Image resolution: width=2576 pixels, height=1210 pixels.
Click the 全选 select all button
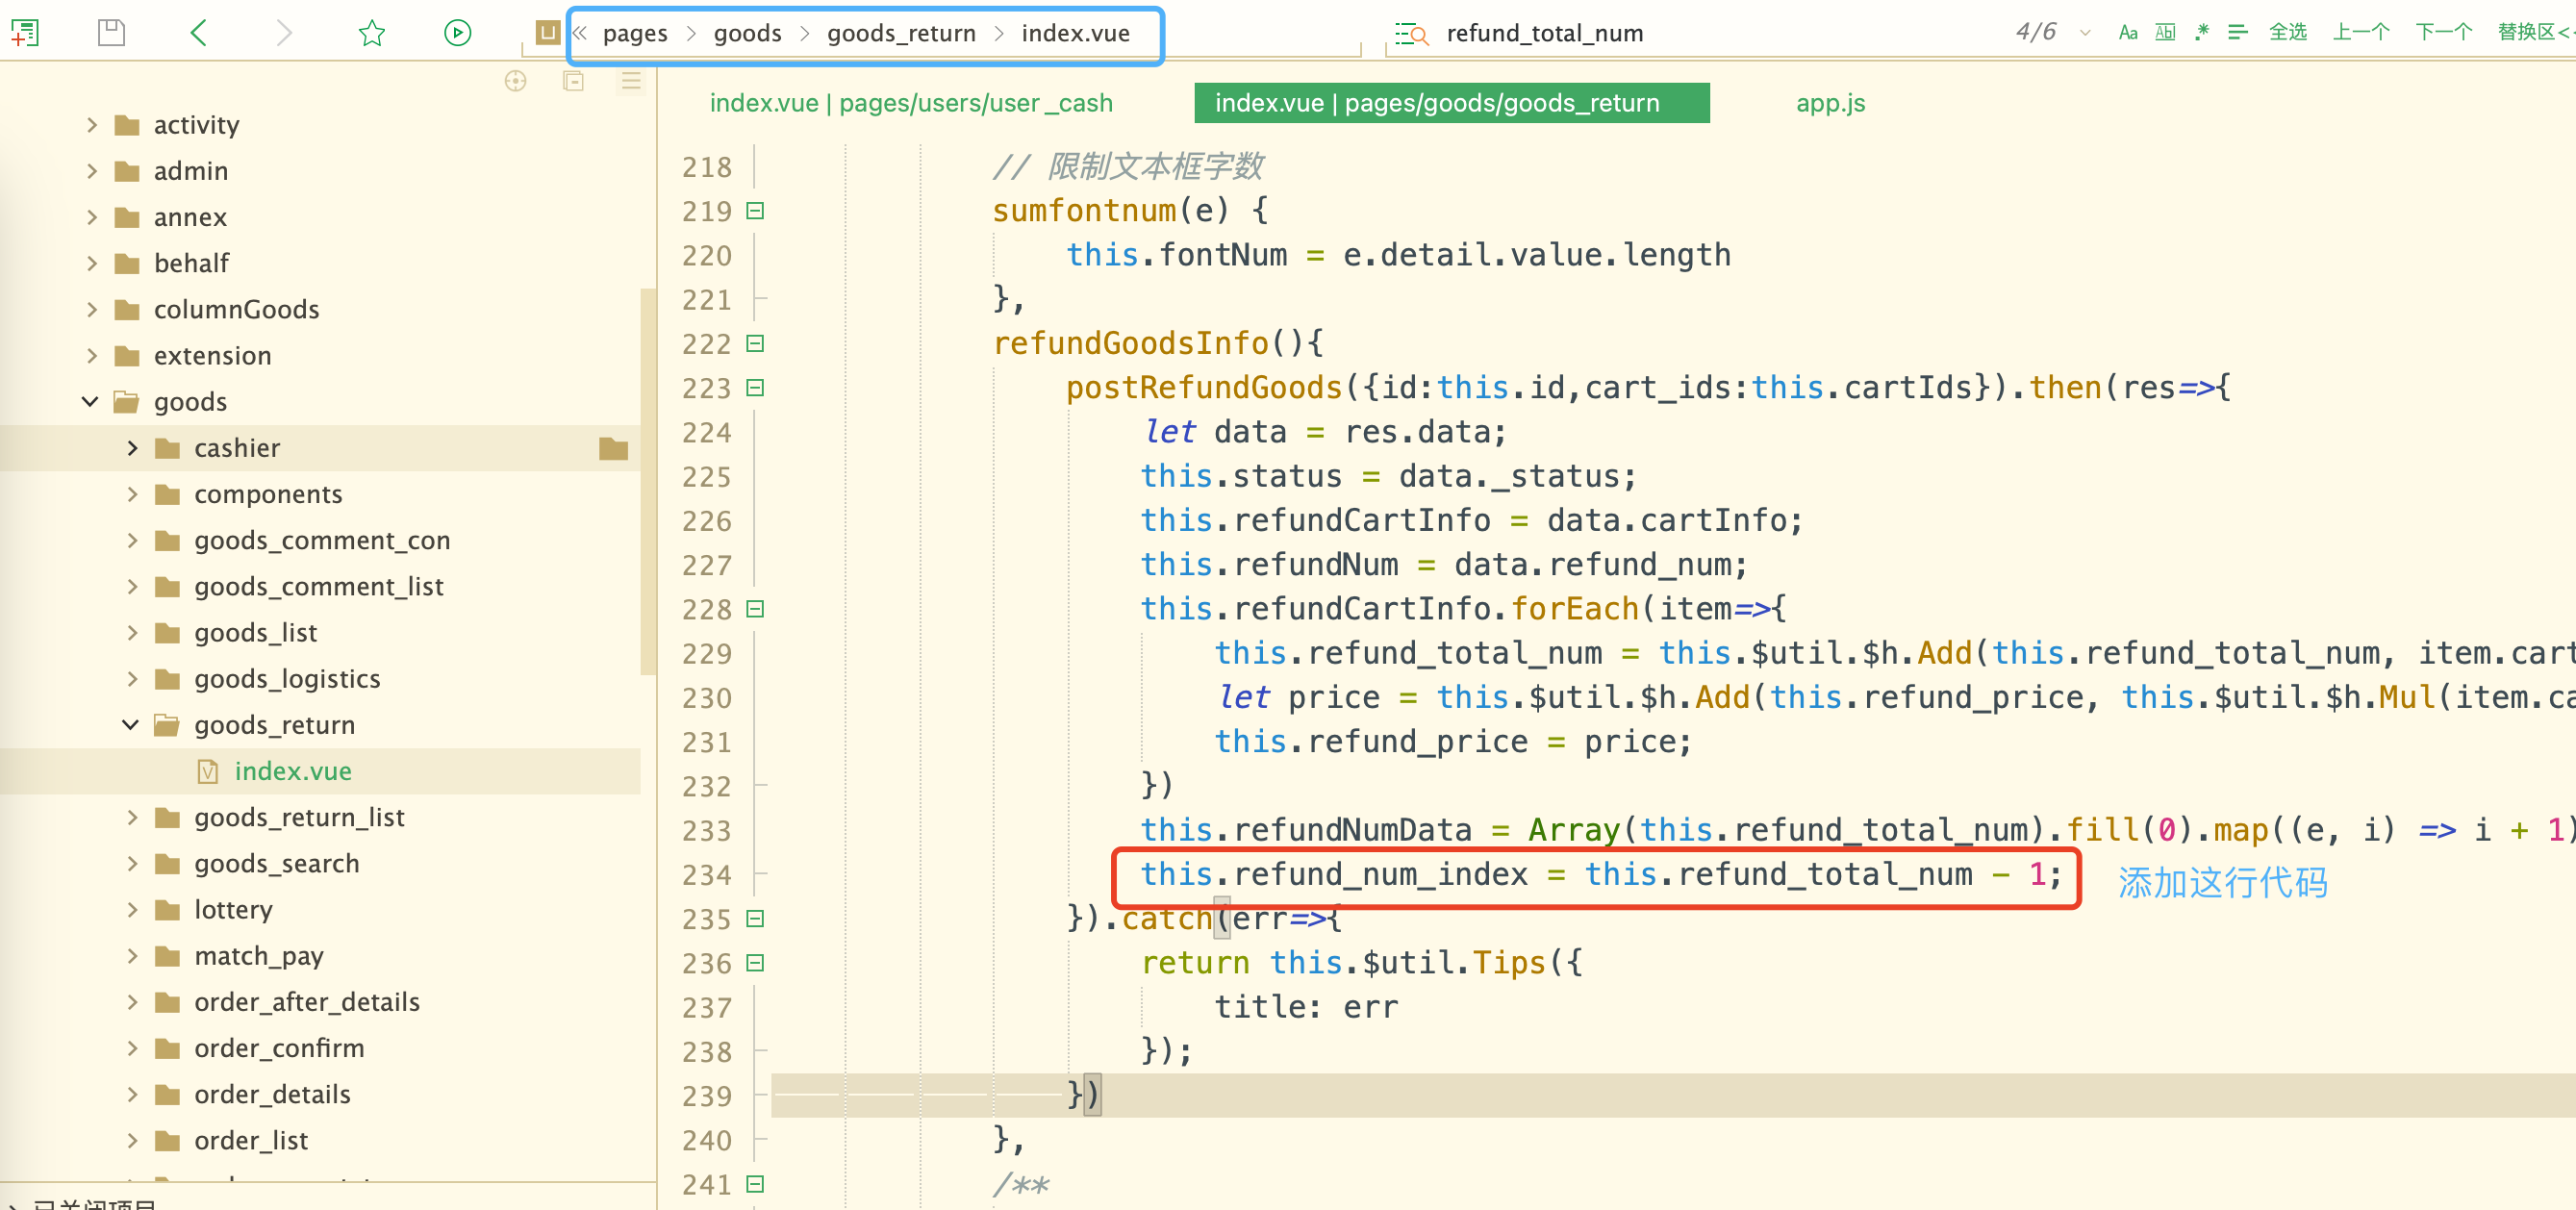tap(2287, 33)
